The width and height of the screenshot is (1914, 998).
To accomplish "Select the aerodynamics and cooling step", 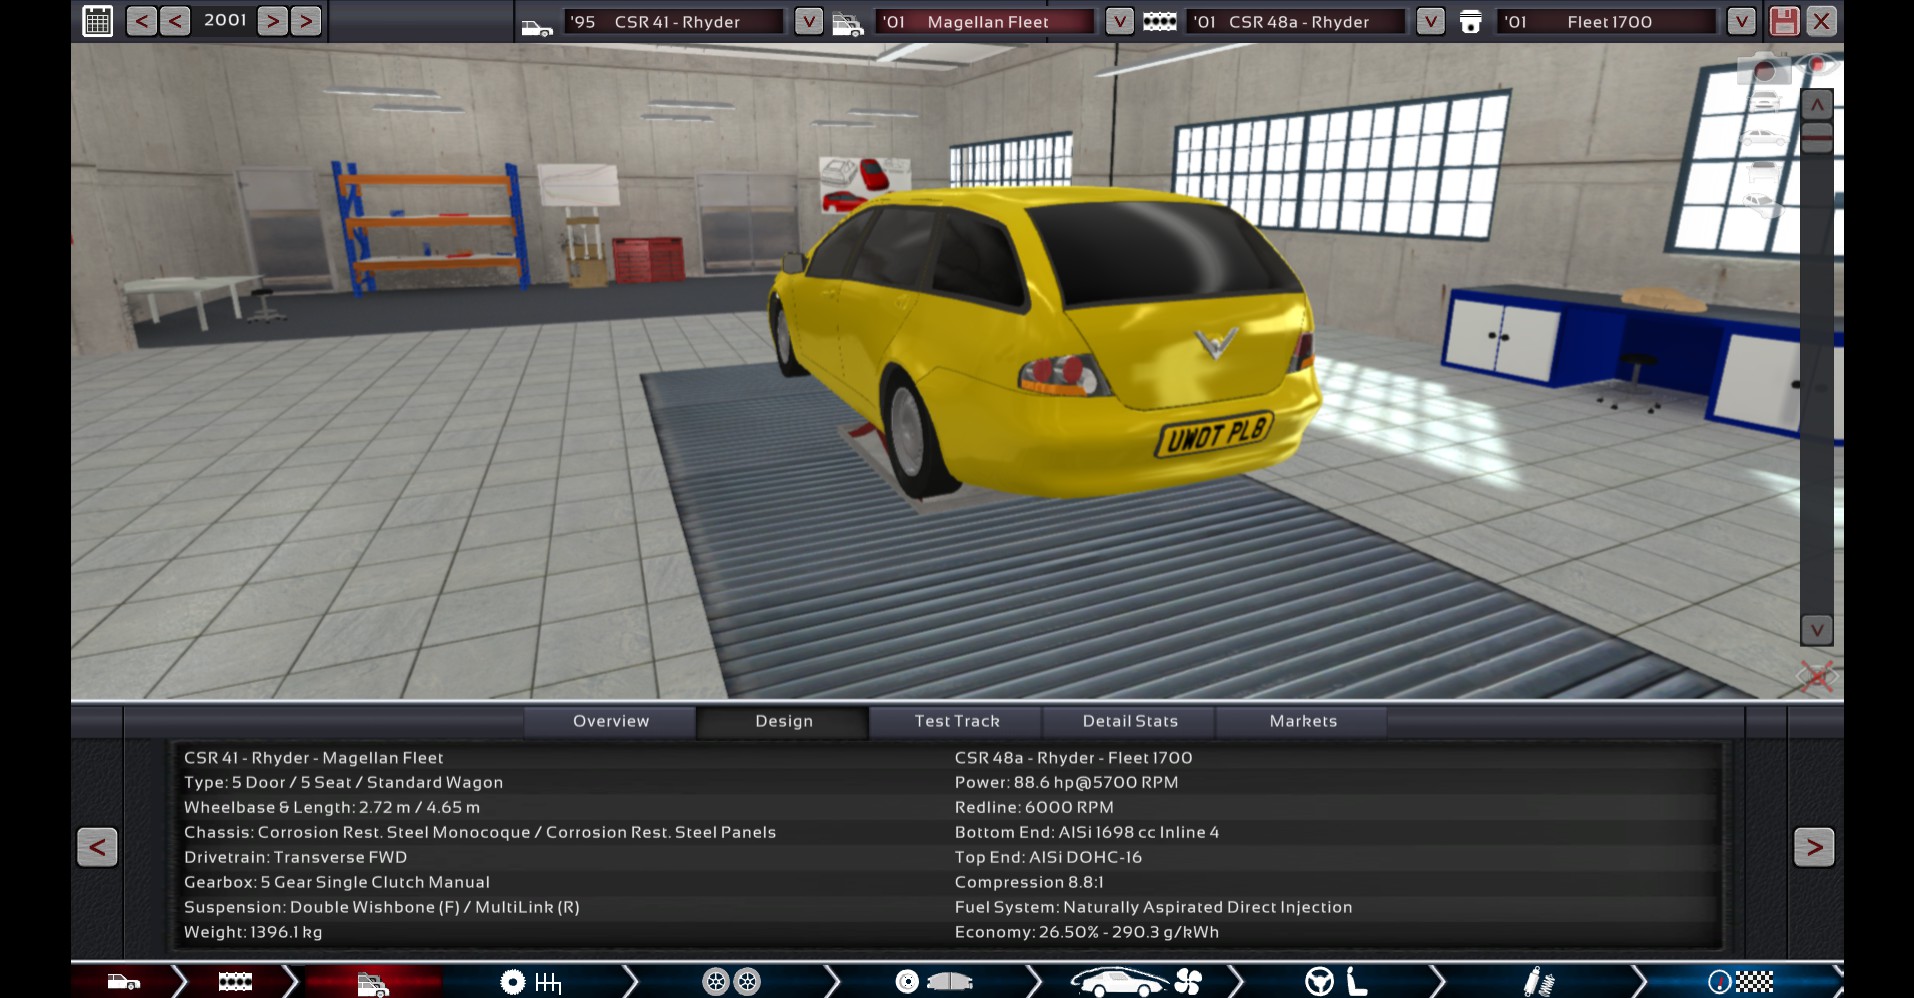I will [1135, 982].
